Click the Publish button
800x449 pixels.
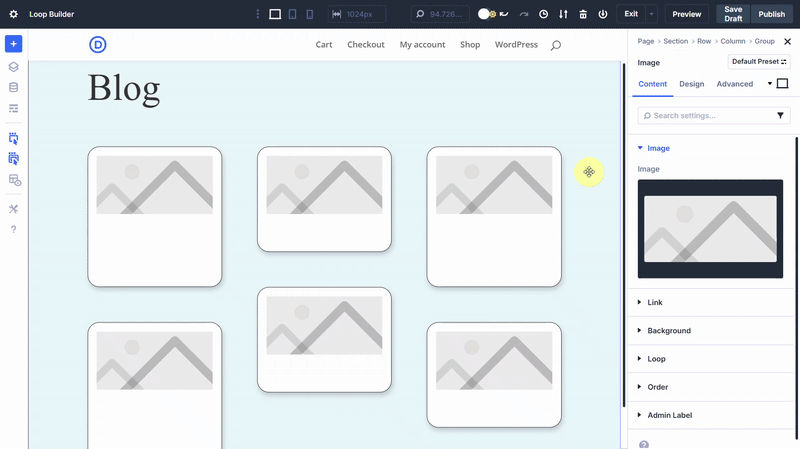[771, 14]
